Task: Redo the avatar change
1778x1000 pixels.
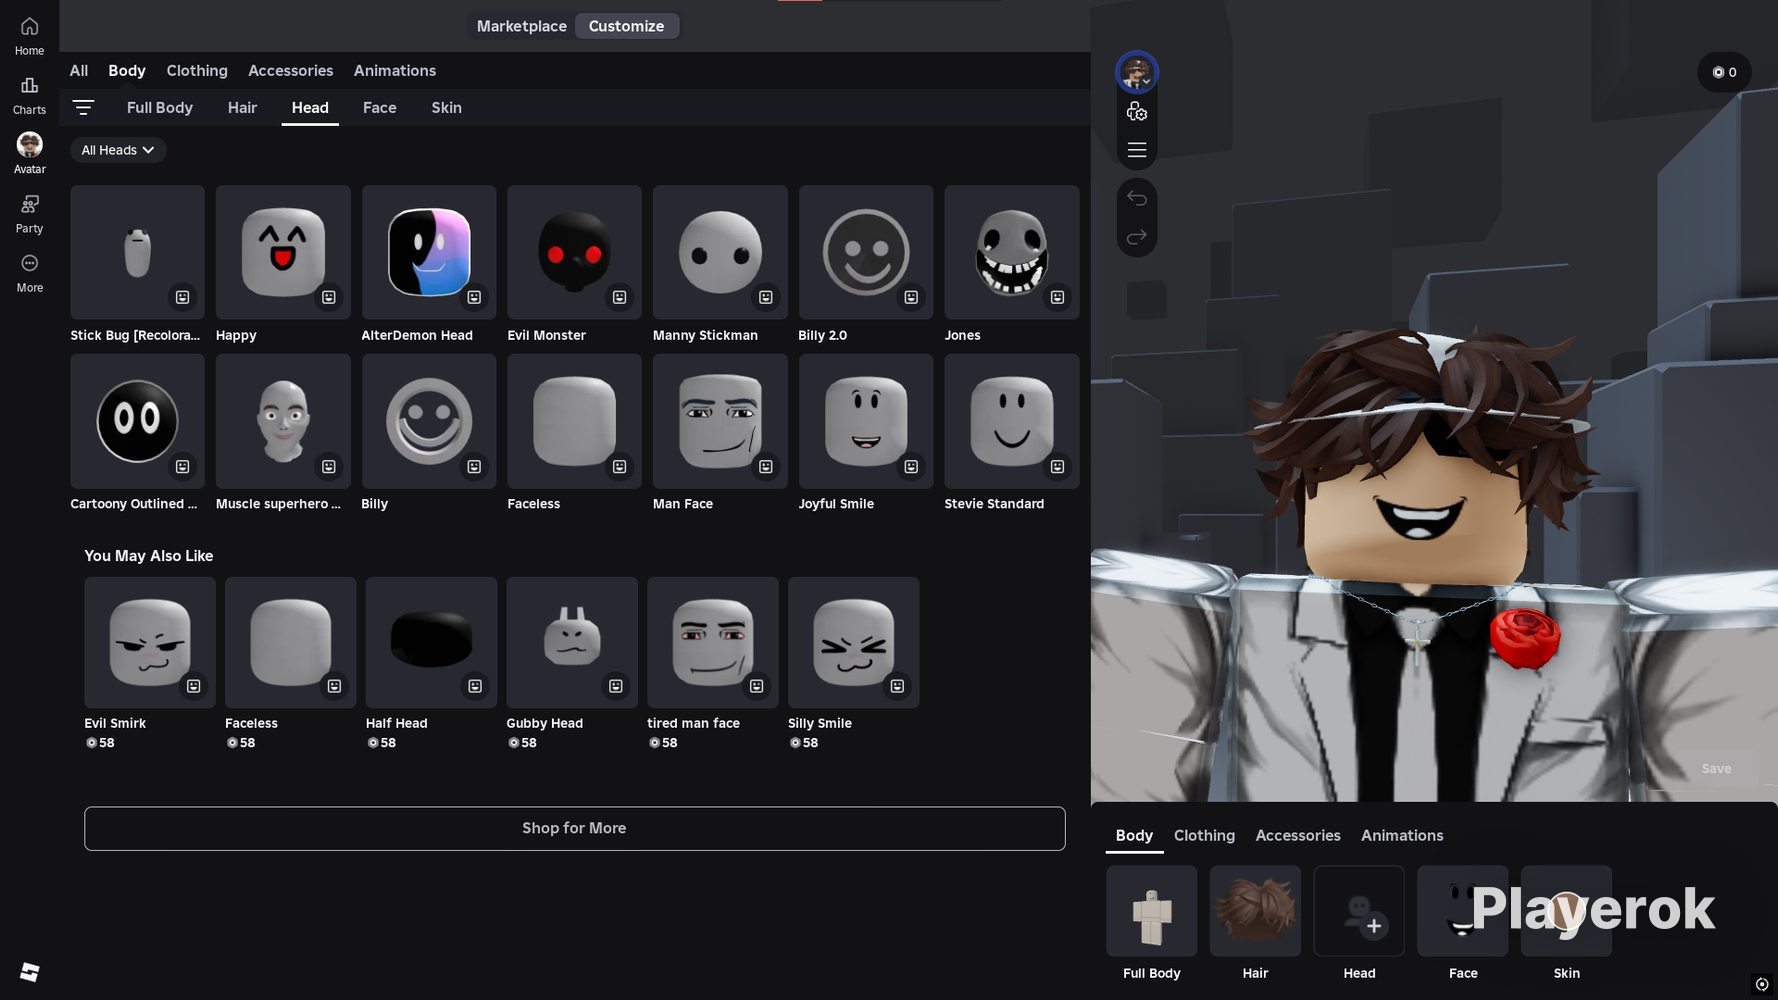Action: click(x=1137, y=237)
